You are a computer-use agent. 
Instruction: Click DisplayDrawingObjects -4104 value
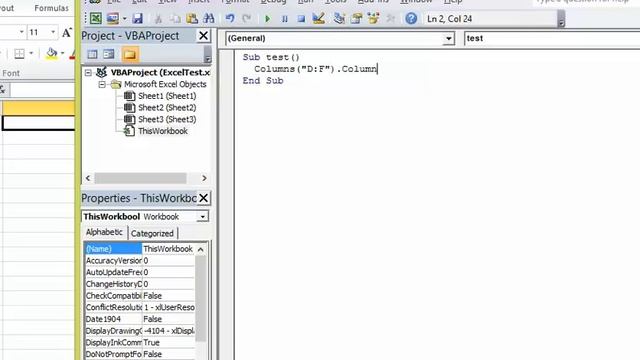pos(168,331)
